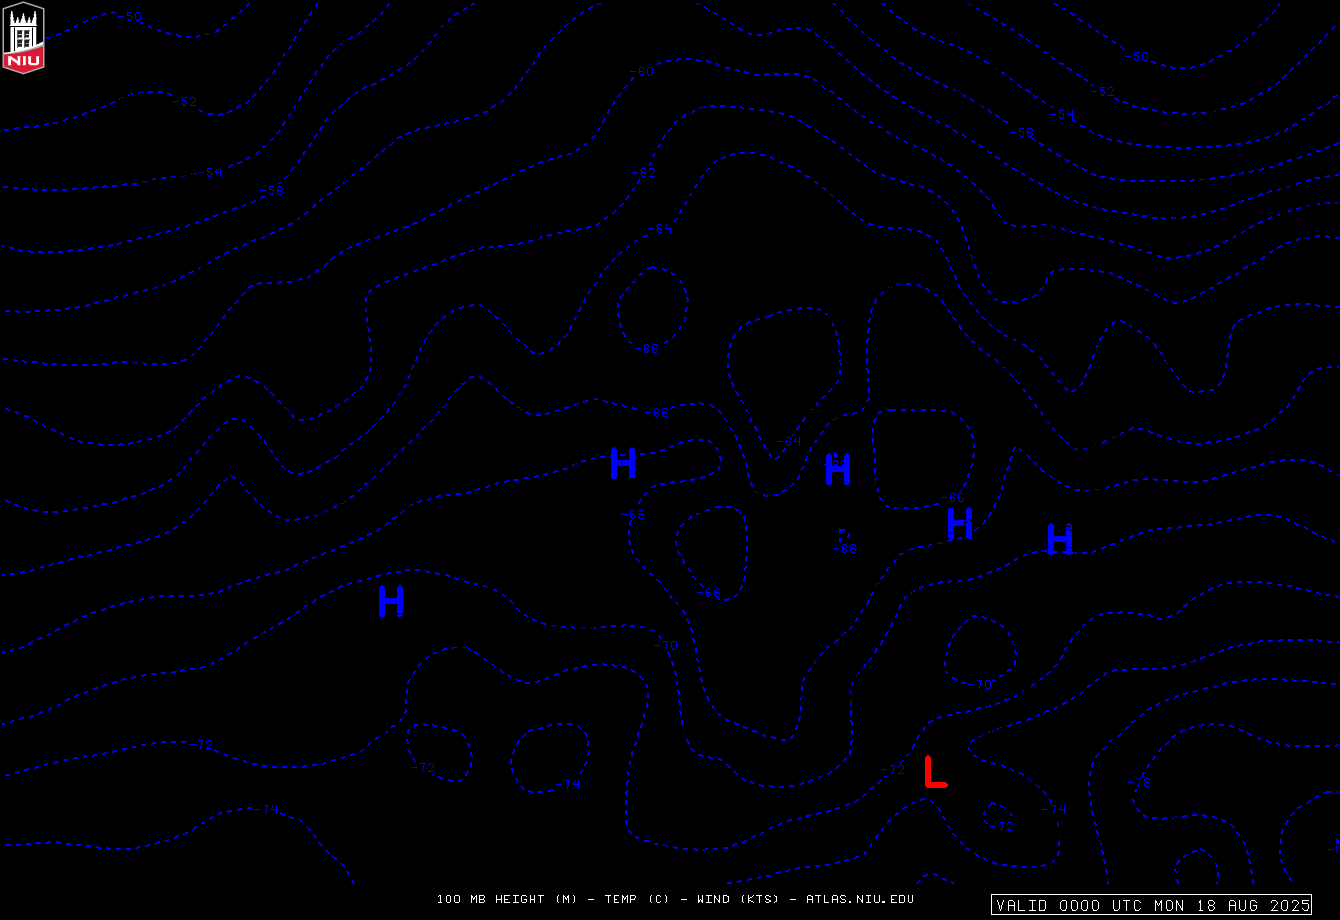Click the -60 contour label

click(641, 72)
